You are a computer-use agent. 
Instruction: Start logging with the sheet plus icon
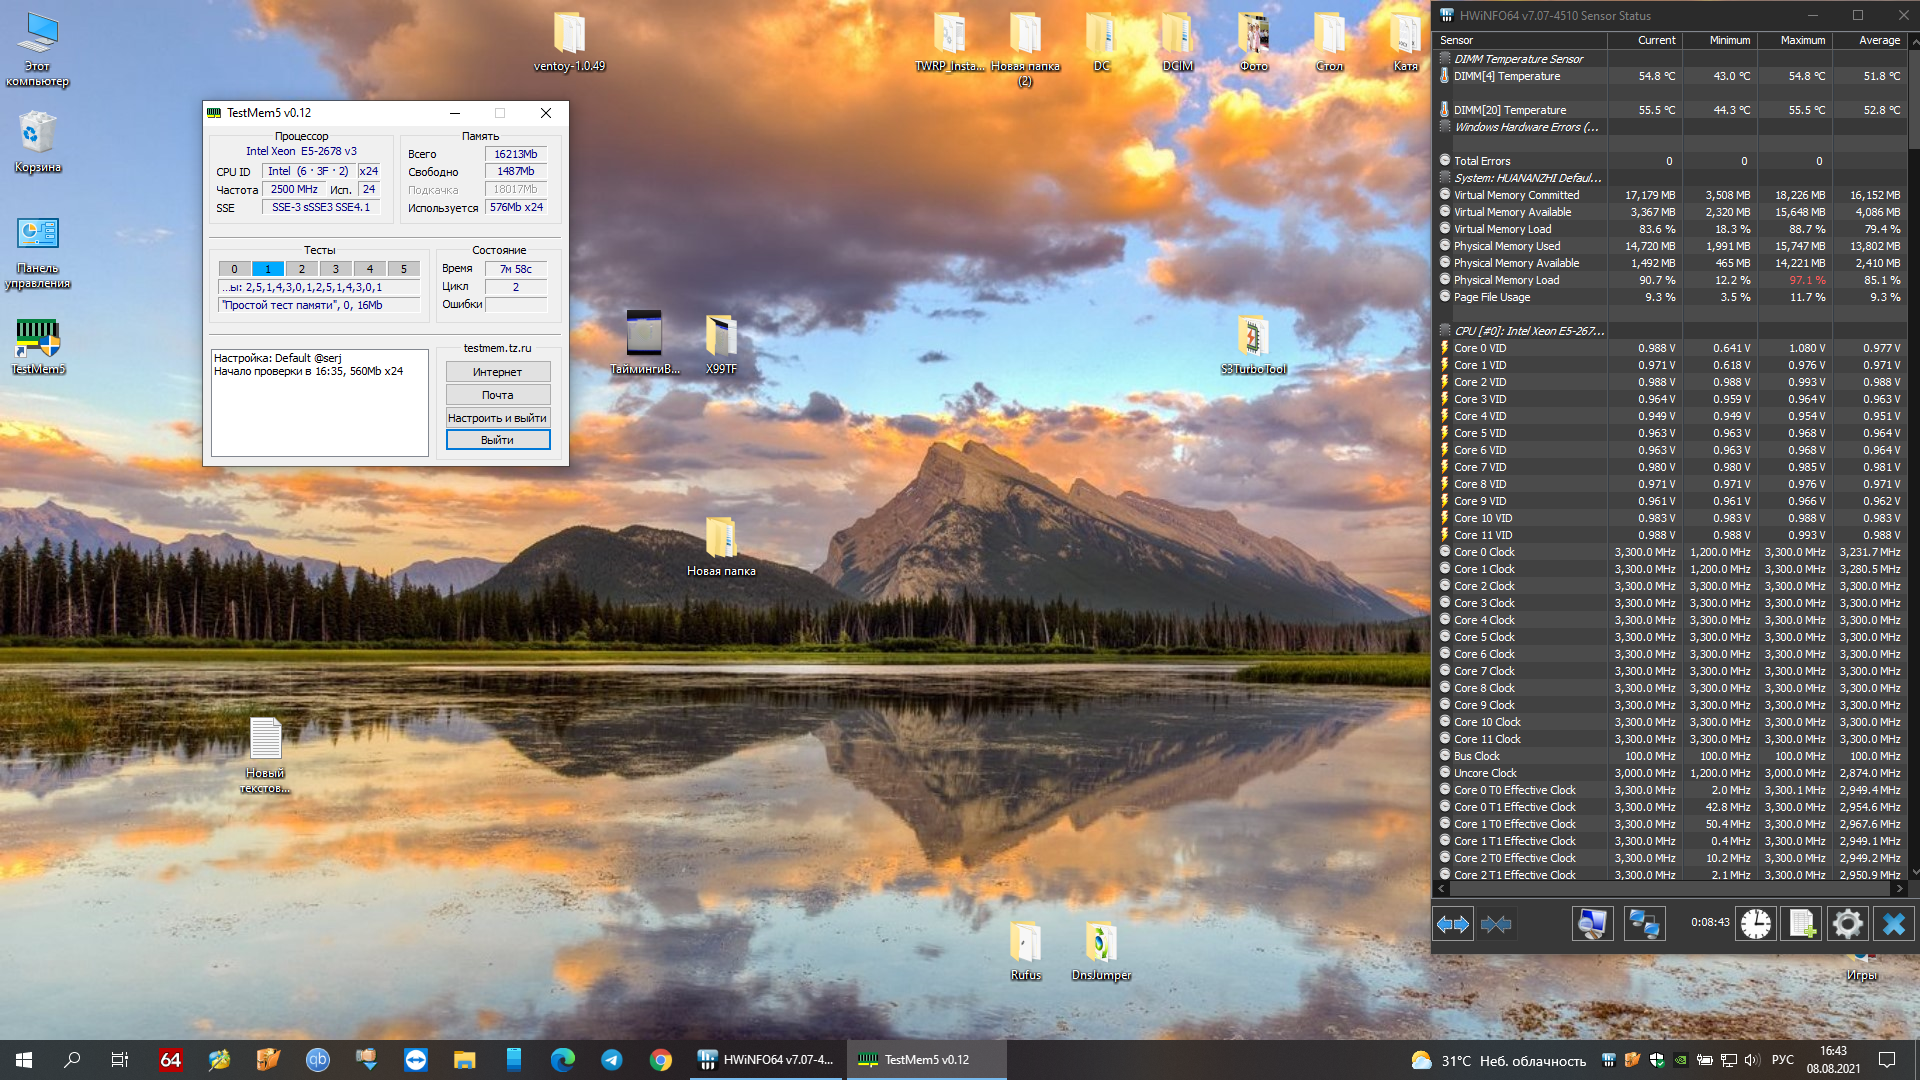(x=1802, y=924)
